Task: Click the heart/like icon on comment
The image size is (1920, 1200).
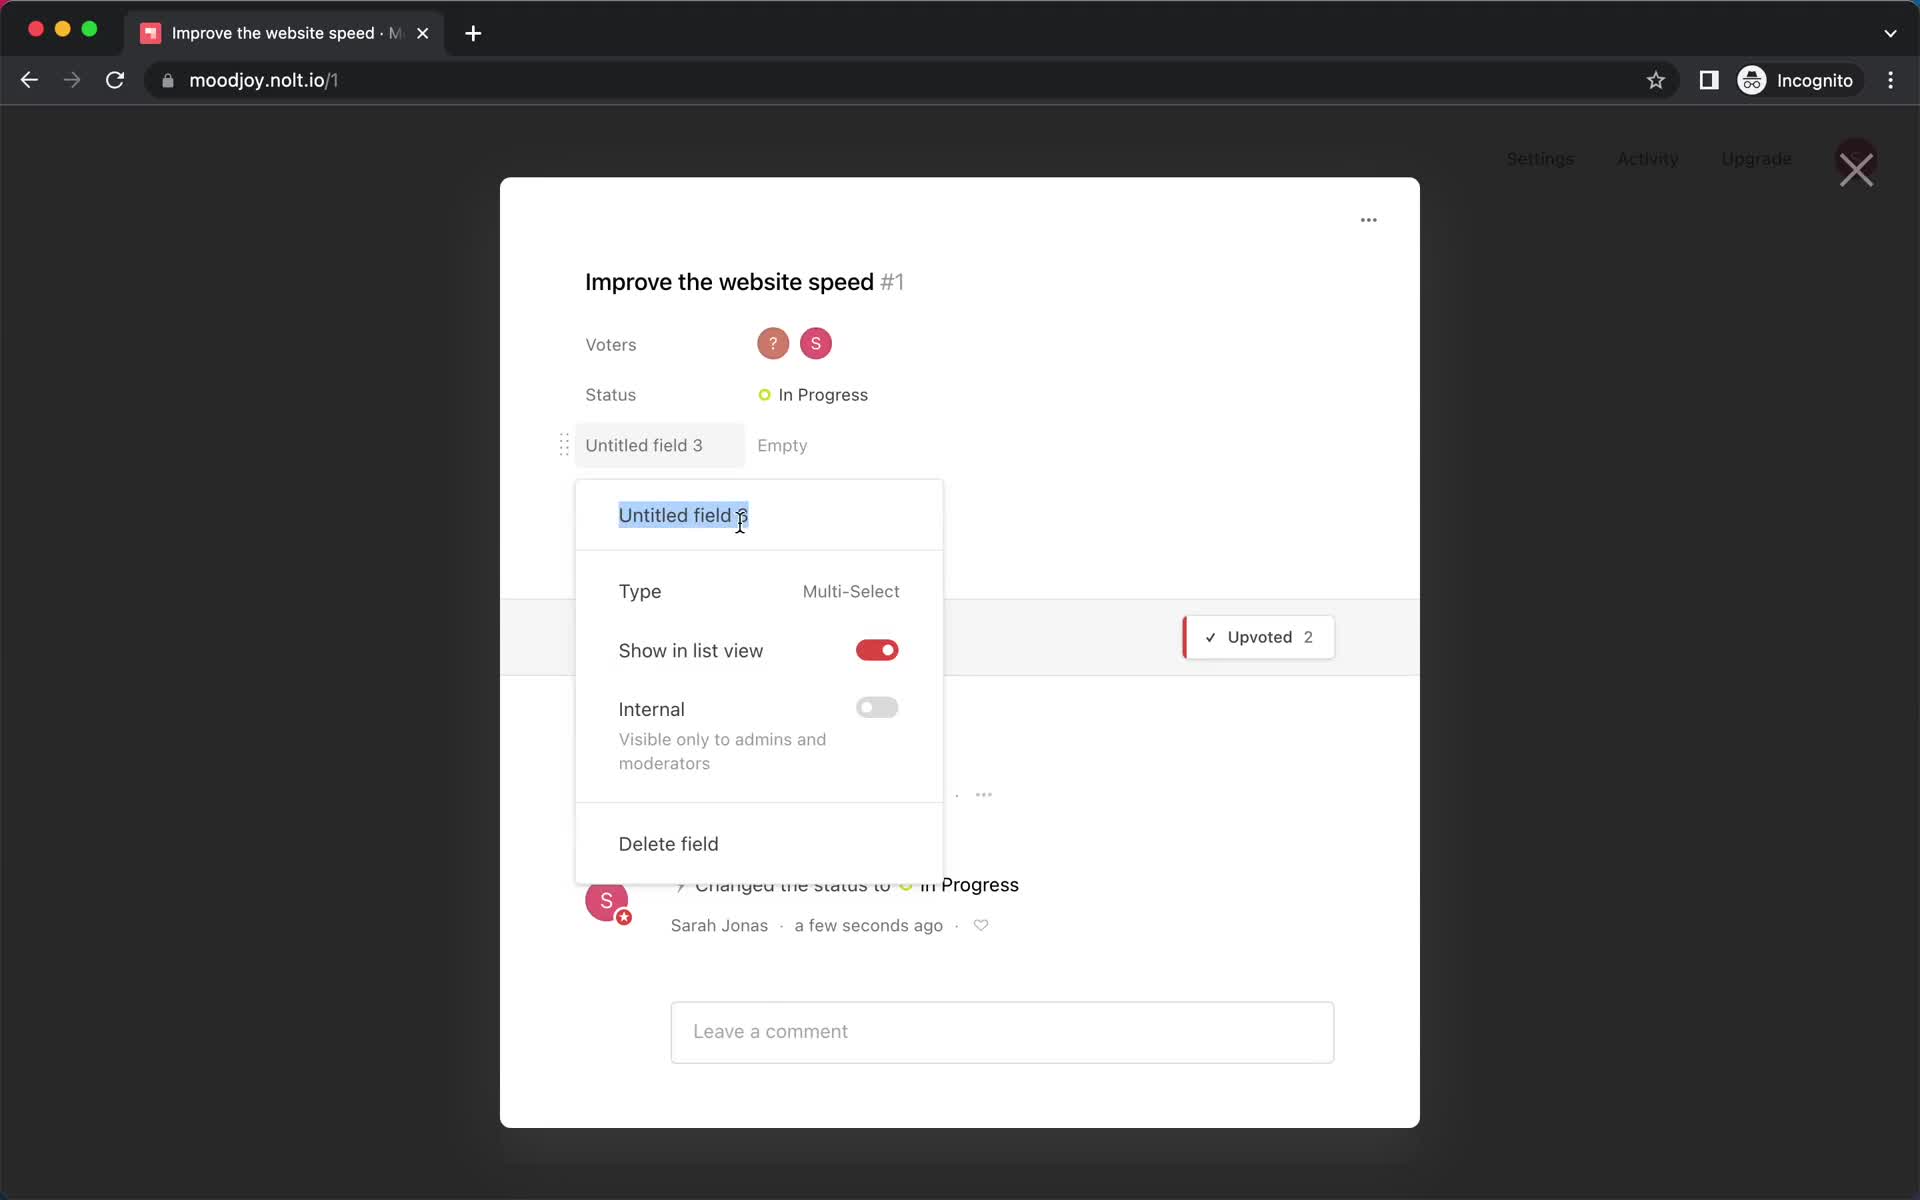Action: point(981,925)
